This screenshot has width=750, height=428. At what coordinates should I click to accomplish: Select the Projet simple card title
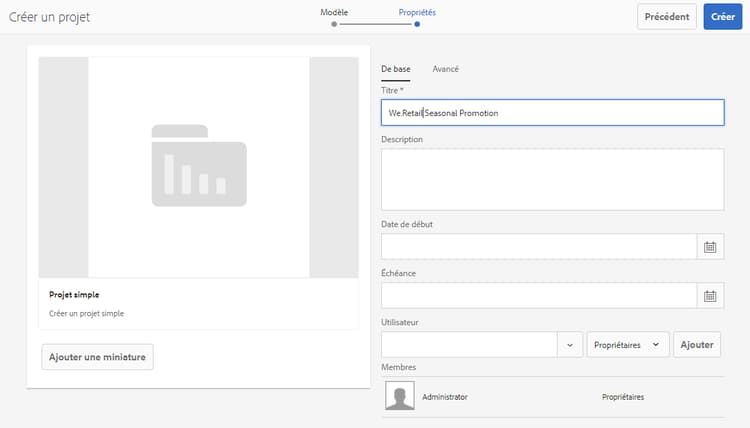tap(74, 295)
